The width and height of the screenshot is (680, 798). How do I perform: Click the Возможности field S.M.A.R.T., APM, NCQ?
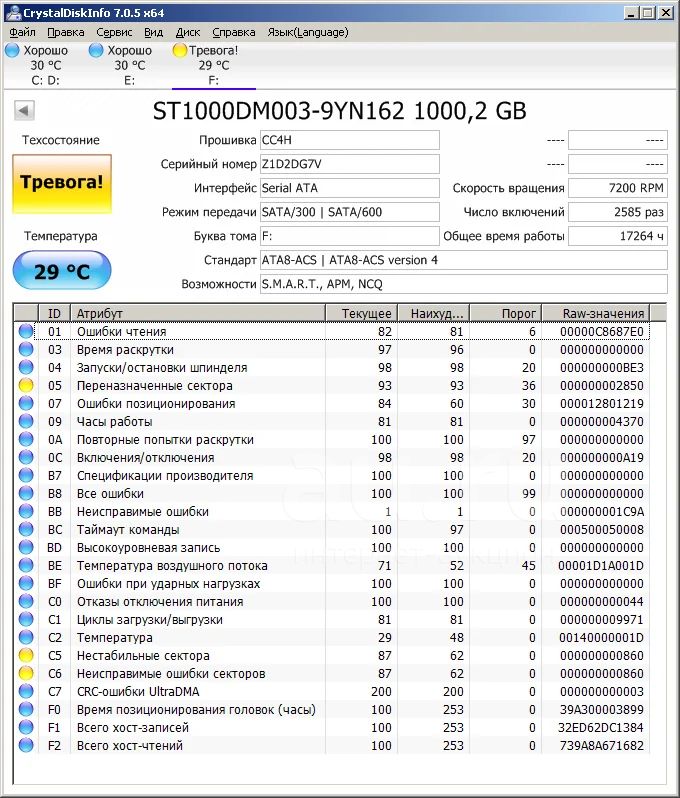pos(464,284)
